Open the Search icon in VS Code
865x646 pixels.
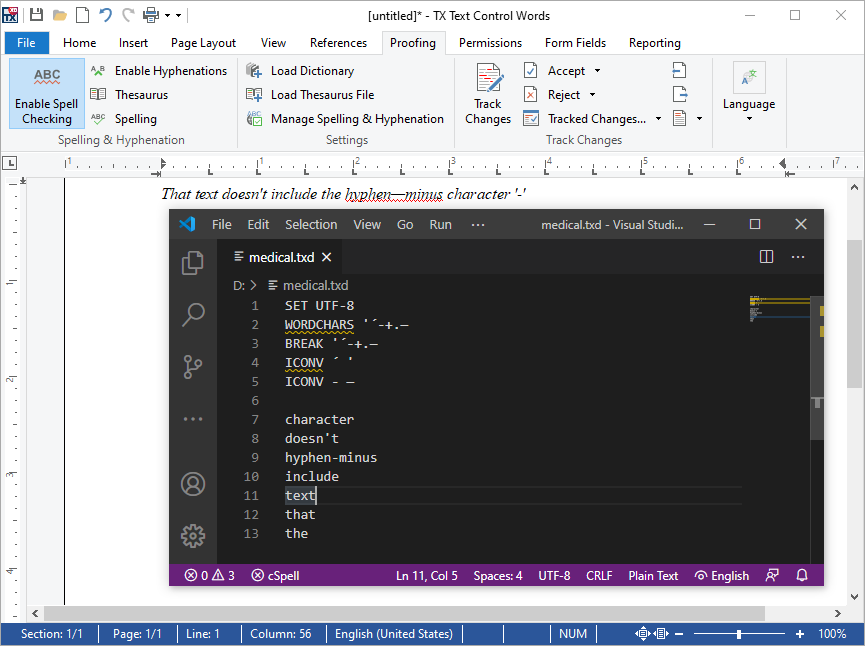tap(193, 315)
